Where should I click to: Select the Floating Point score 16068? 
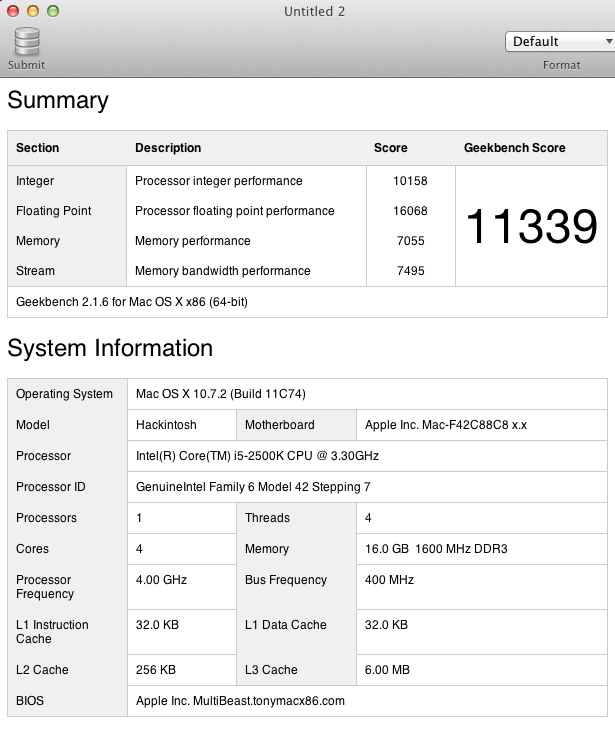410,211
